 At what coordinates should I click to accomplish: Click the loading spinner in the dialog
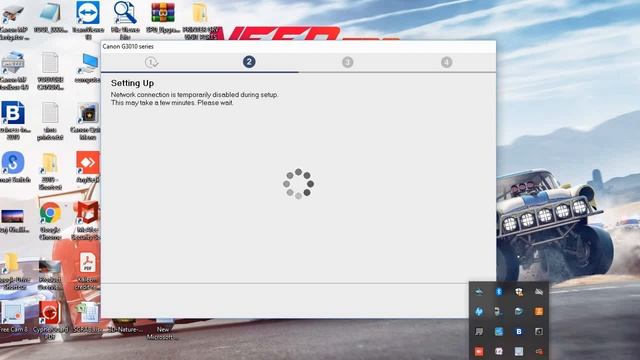[x=298, y=184]
